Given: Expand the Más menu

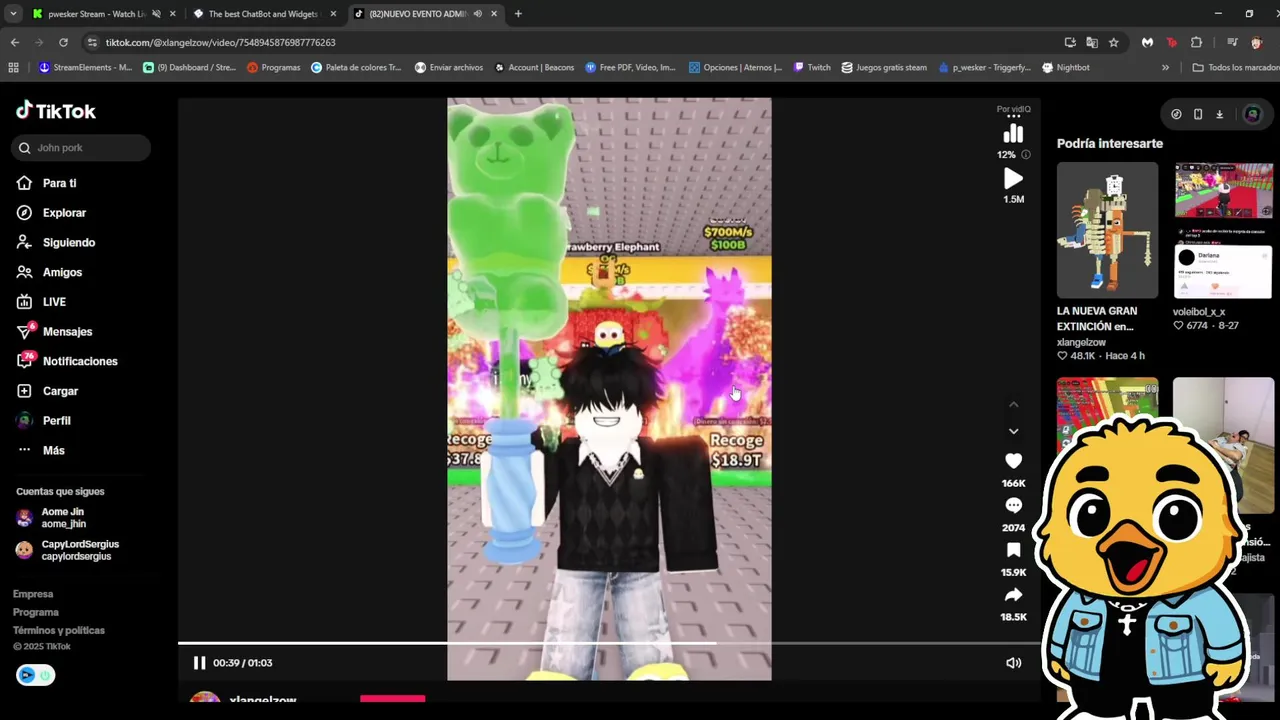Looking at the screenshot, I should 53,451.
